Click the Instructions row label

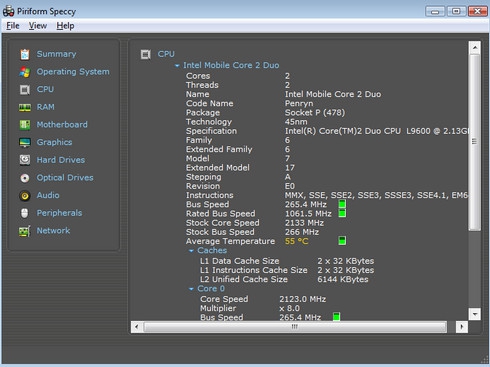pyautogui.click(x=210, y=195)
